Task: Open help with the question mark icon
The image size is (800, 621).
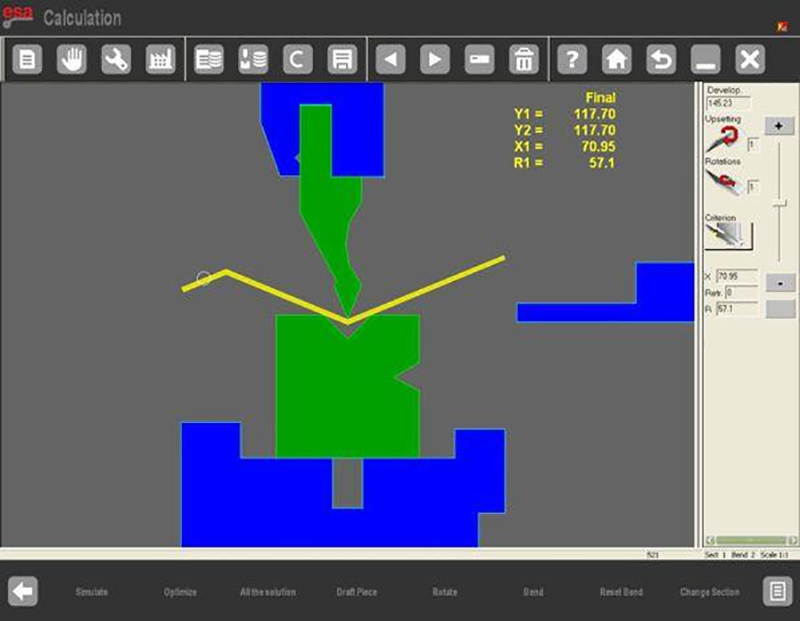Action: pyautogui.click(x=571, y=60)
